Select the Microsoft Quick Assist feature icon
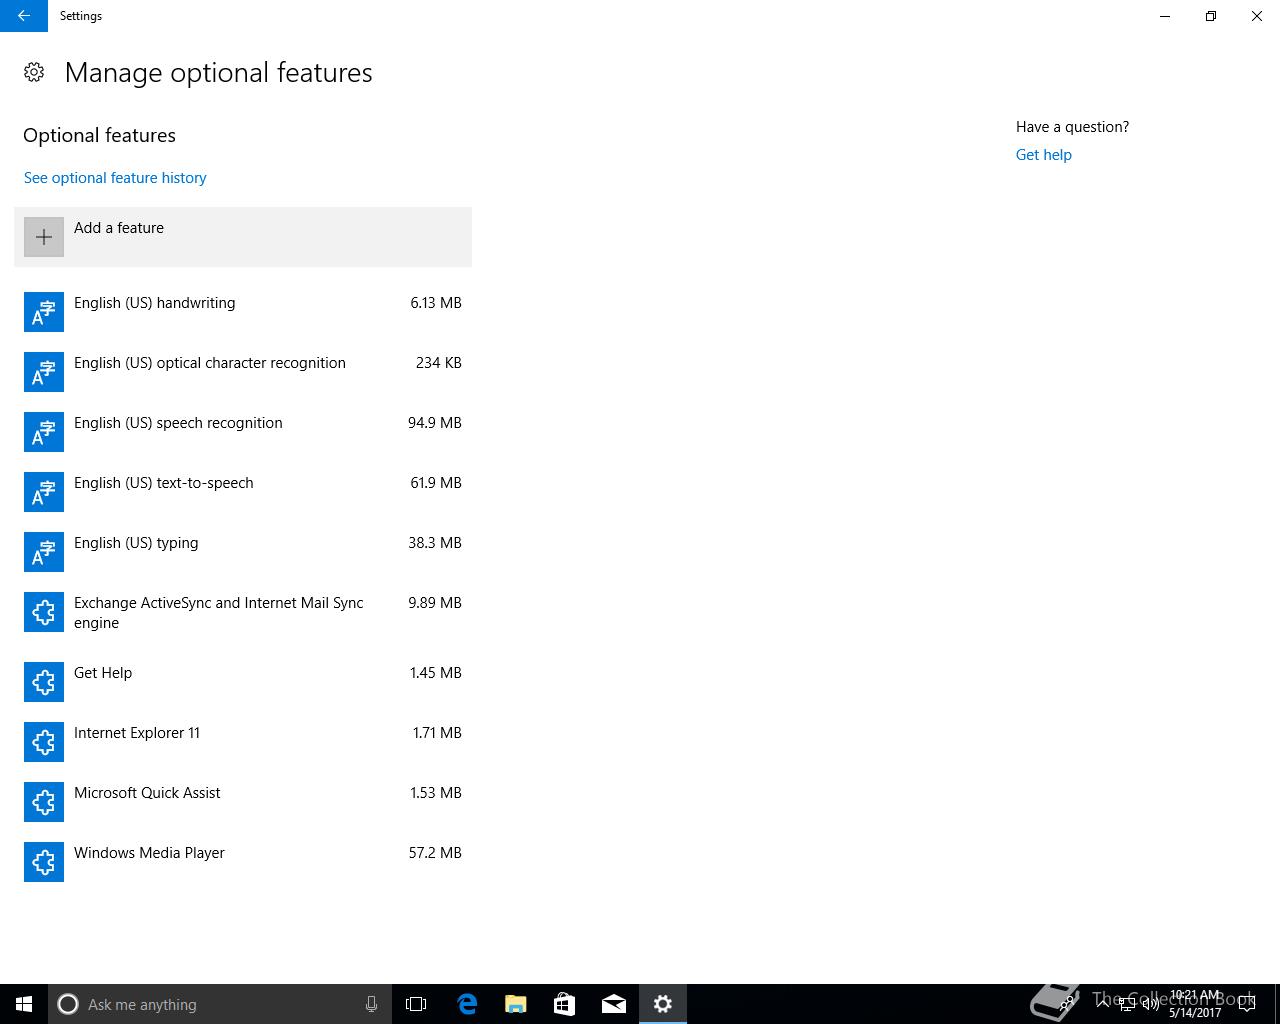Viewport: 1280px width, 1024px height. [x=44, y=802]
